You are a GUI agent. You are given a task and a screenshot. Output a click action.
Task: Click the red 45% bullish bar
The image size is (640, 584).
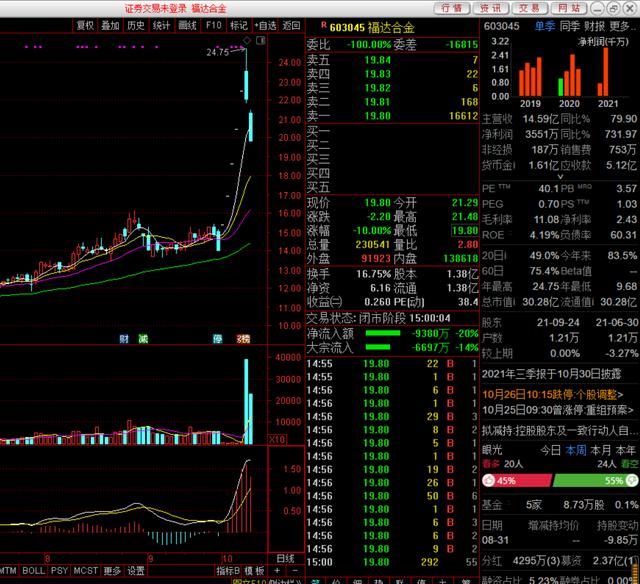click(517, 481)
